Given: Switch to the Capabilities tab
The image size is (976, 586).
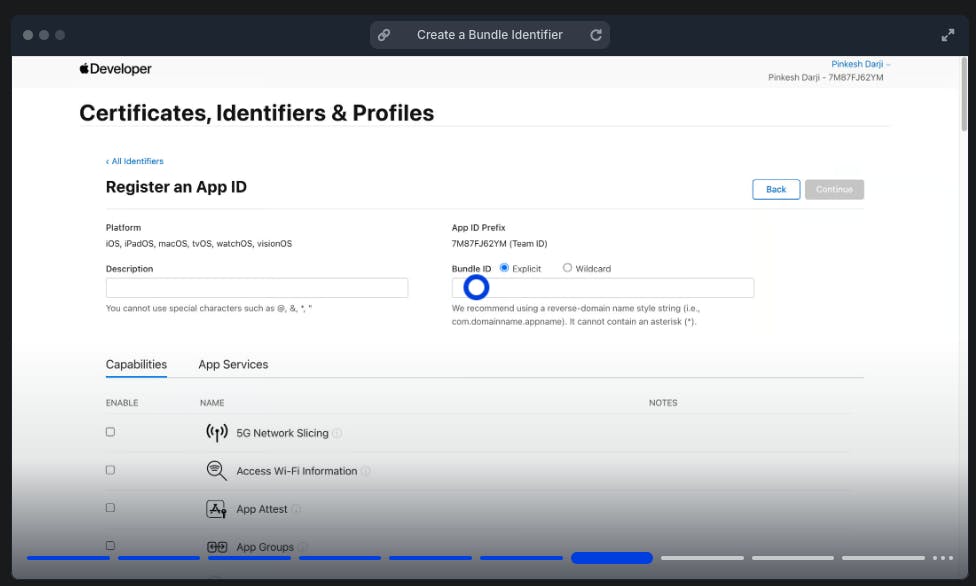Looking at the screenshot, I should point(136,365).
